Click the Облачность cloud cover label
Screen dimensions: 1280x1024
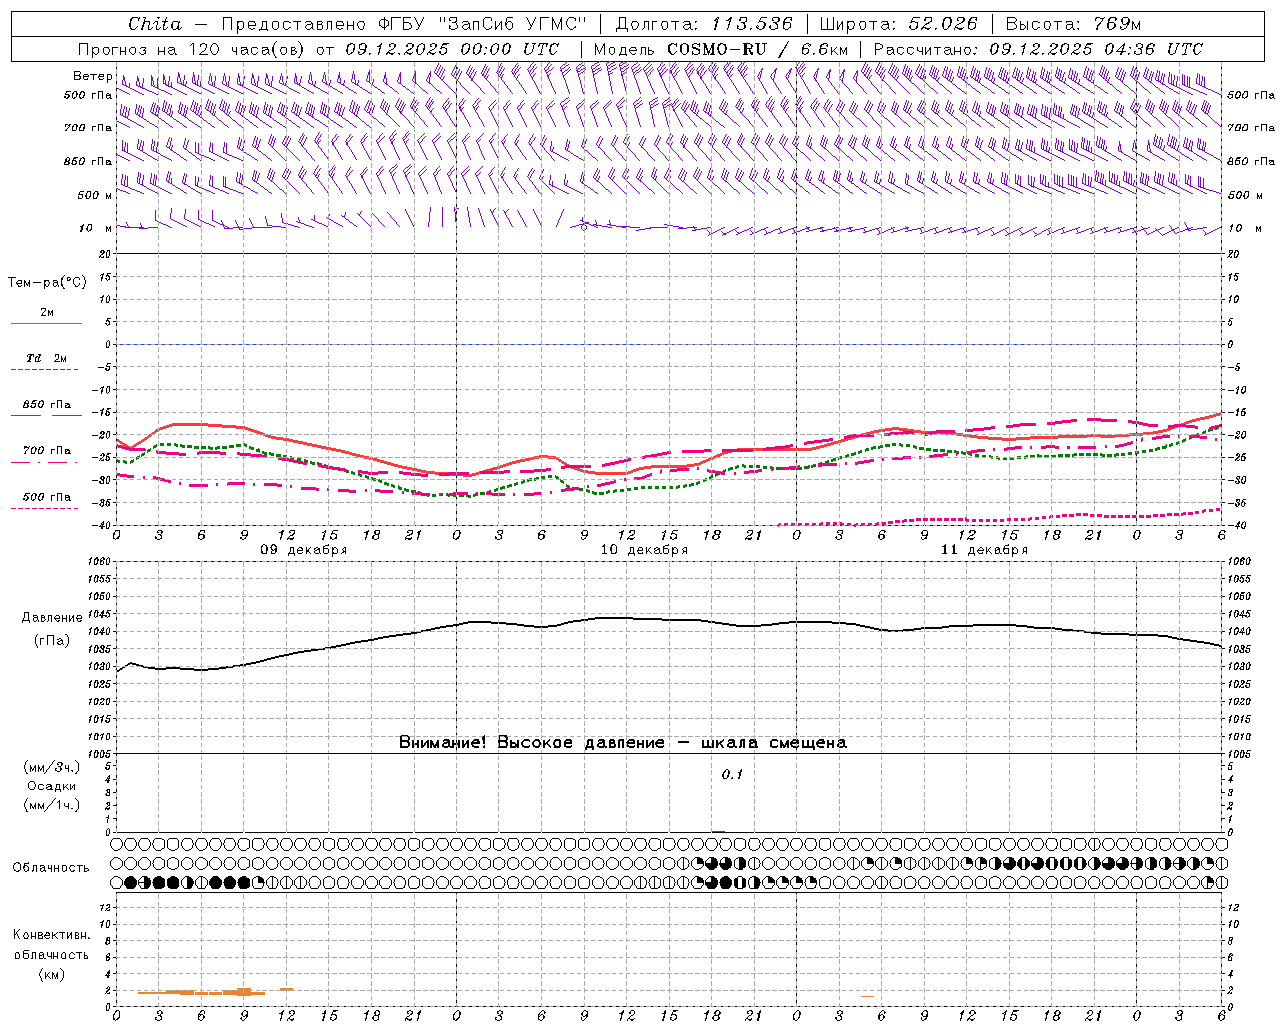tap(51, 868)
